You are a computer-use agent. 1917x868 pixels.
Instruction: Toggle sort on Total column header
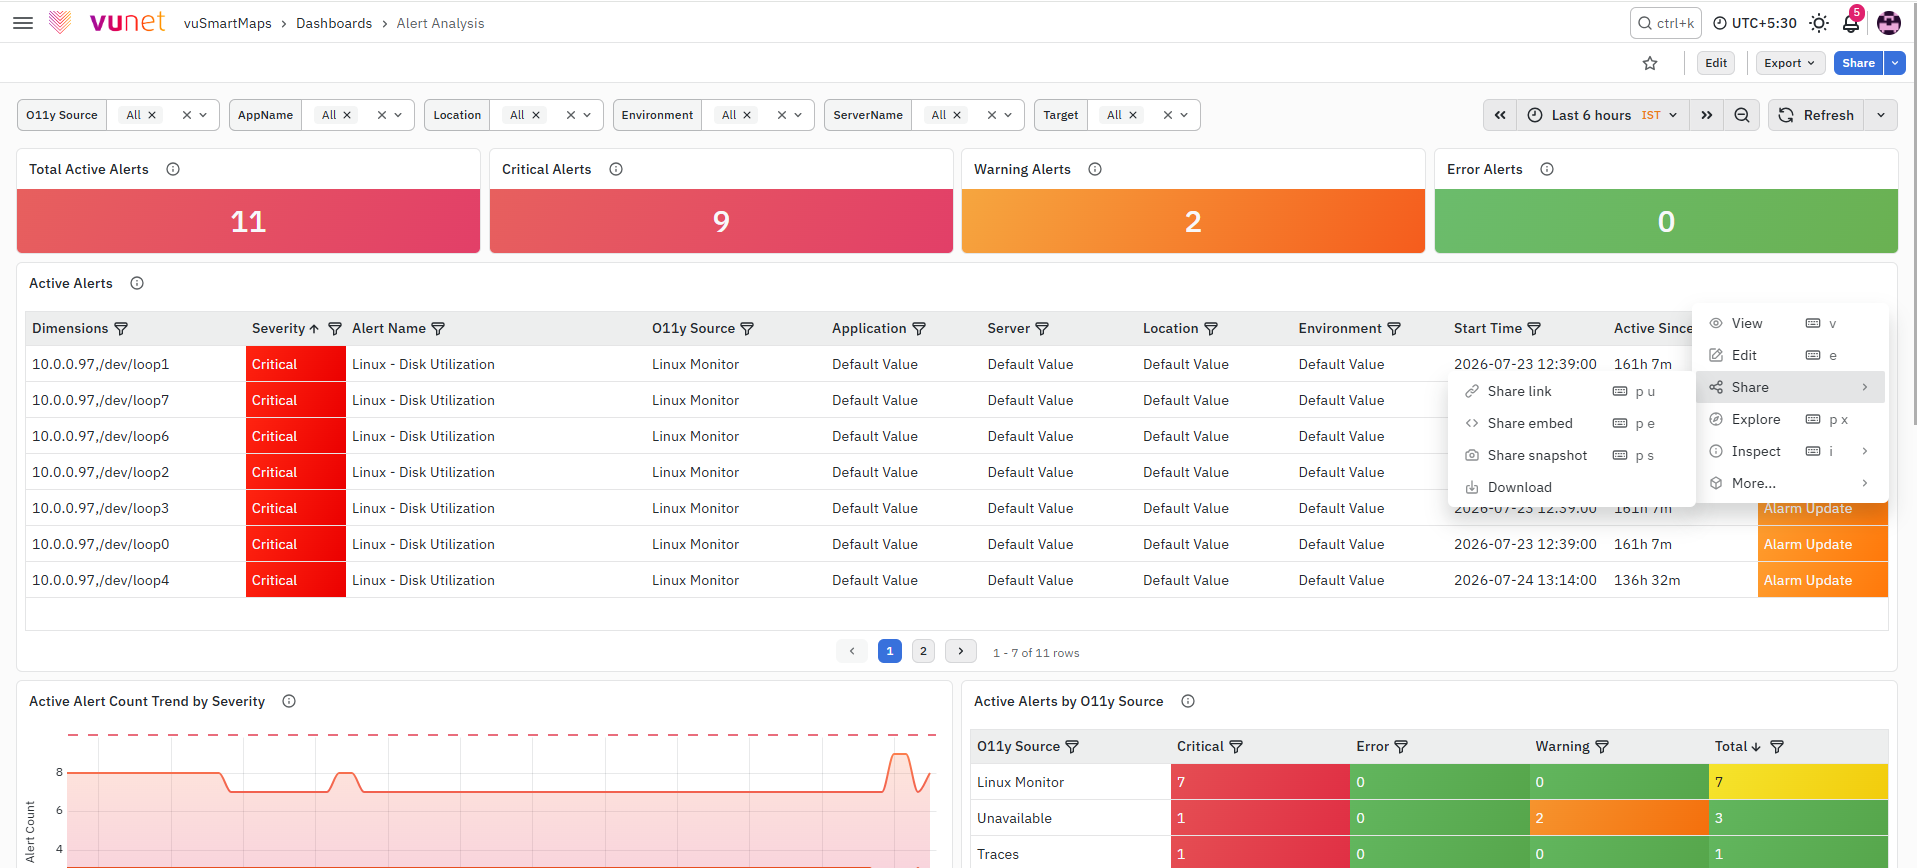(x=1737, y=747)
